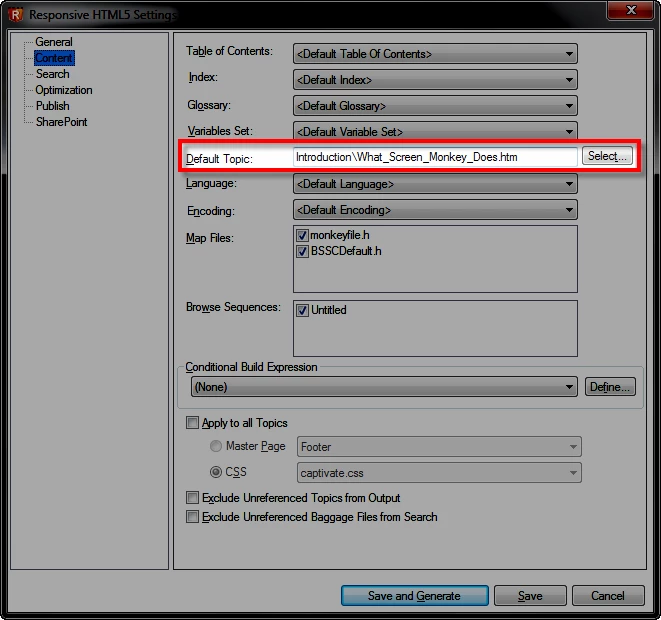661x620 pixels.
Task: Close the Responsive HTML5 Settings dialog
Action: tap(630, 10)
